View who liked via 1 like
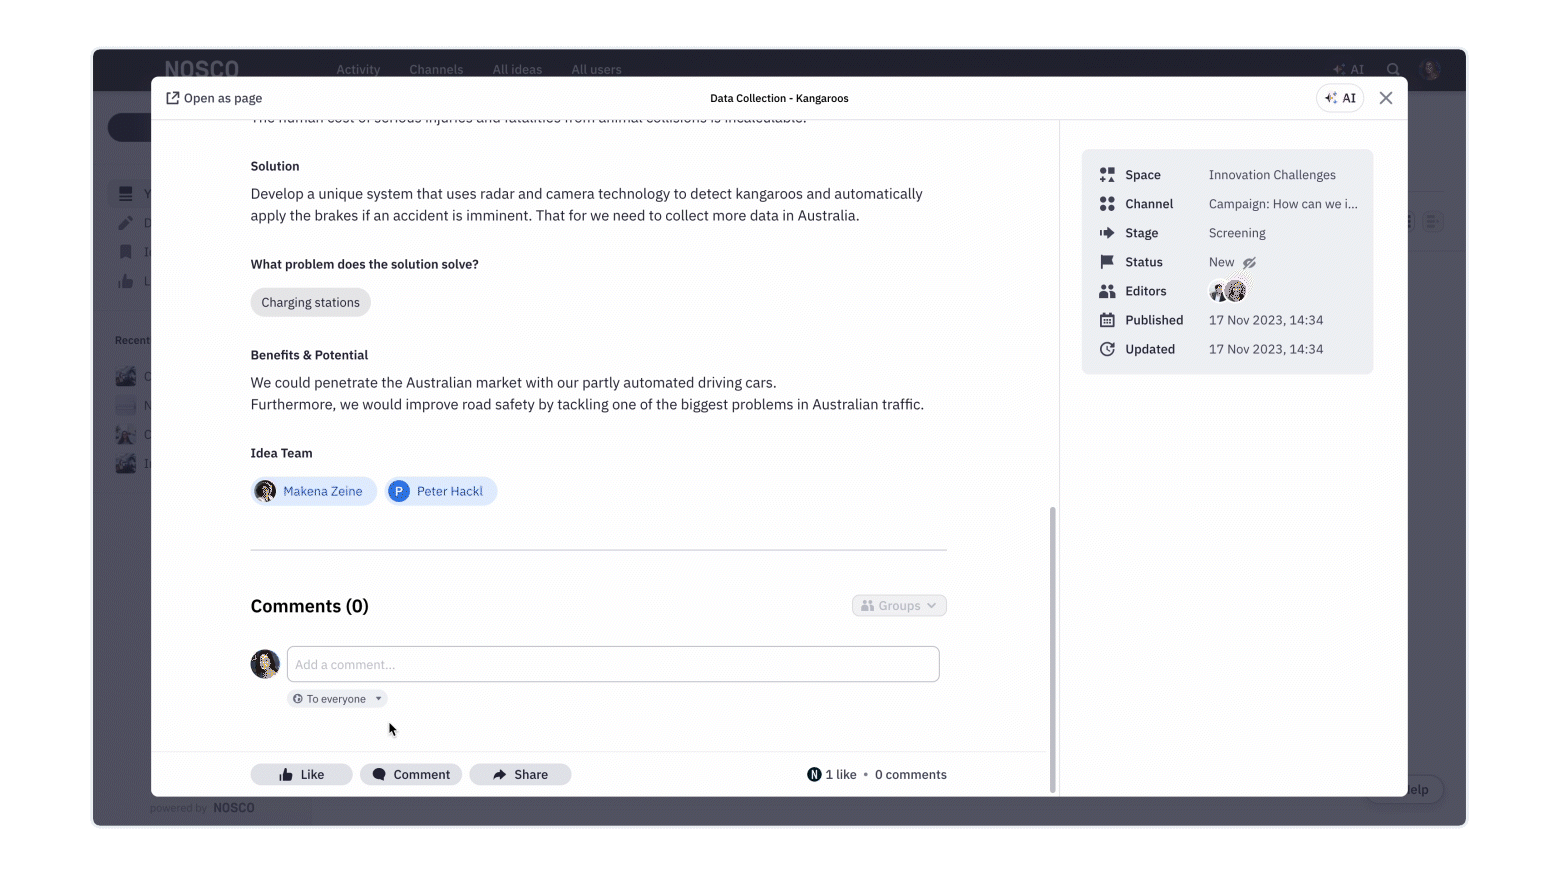Viewport: 1555px width, 875px height. point(841,775)
